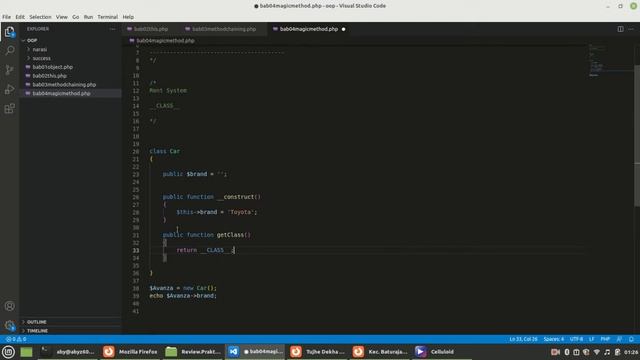Switch to the bab03methodchaining.php tab
Screen dimensions: 640x360
224,29
